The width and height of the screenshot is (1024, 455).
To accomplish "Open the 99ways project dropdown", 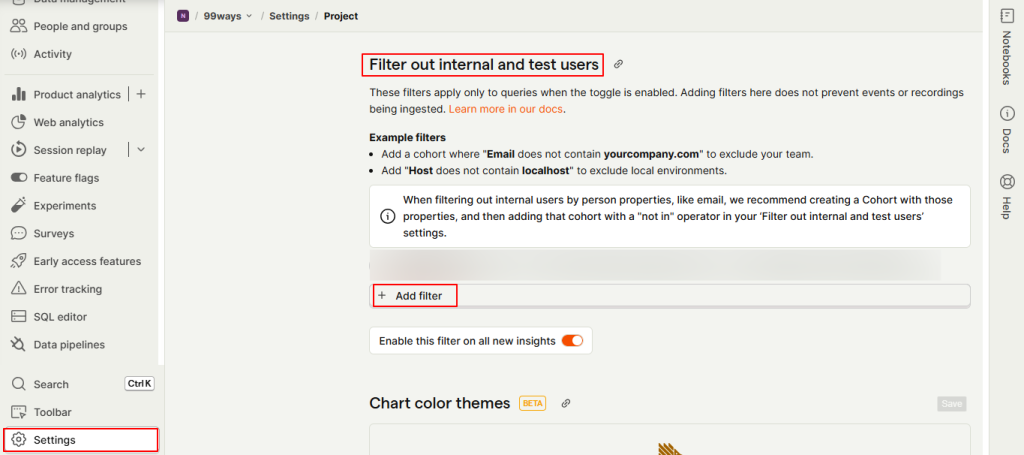I will (228, 16).
